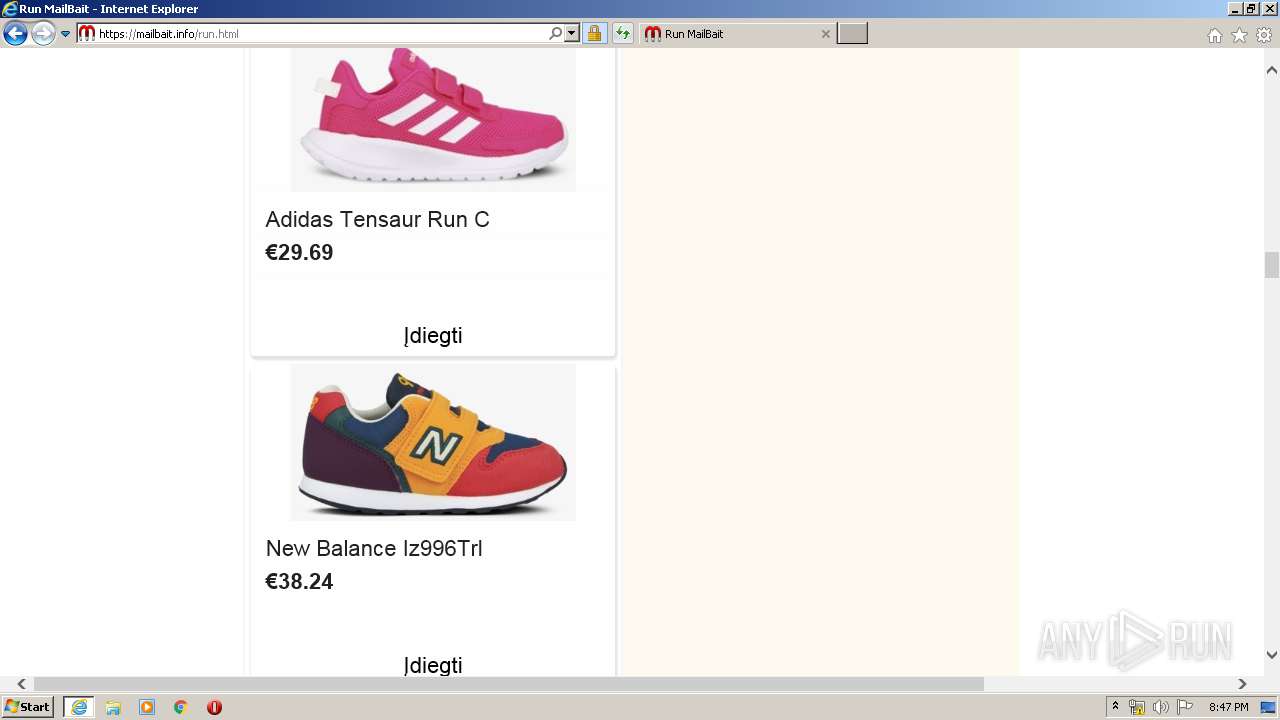Click Įdiegti under New Balance Iz996Trl

click(433, 665)
